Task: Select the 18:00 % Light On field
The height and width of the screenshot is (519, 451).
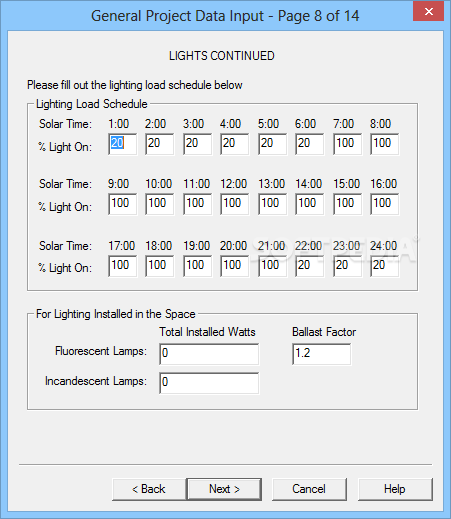Action: coord(159,266)
